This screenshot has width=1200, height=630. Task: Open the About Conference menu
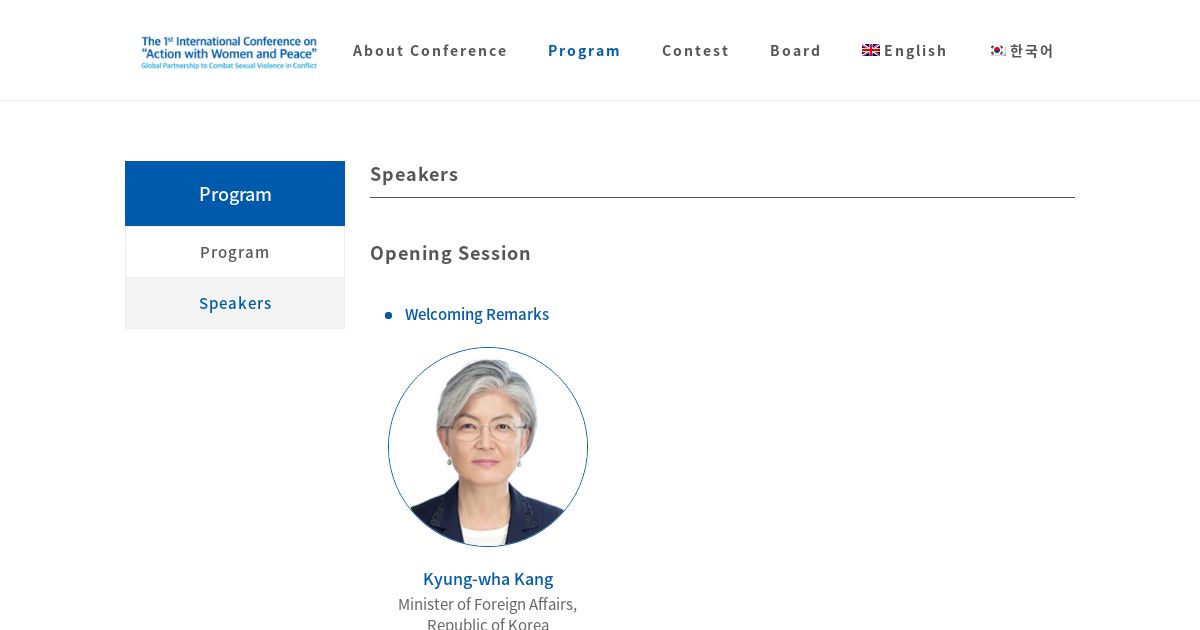coord(430,50)
